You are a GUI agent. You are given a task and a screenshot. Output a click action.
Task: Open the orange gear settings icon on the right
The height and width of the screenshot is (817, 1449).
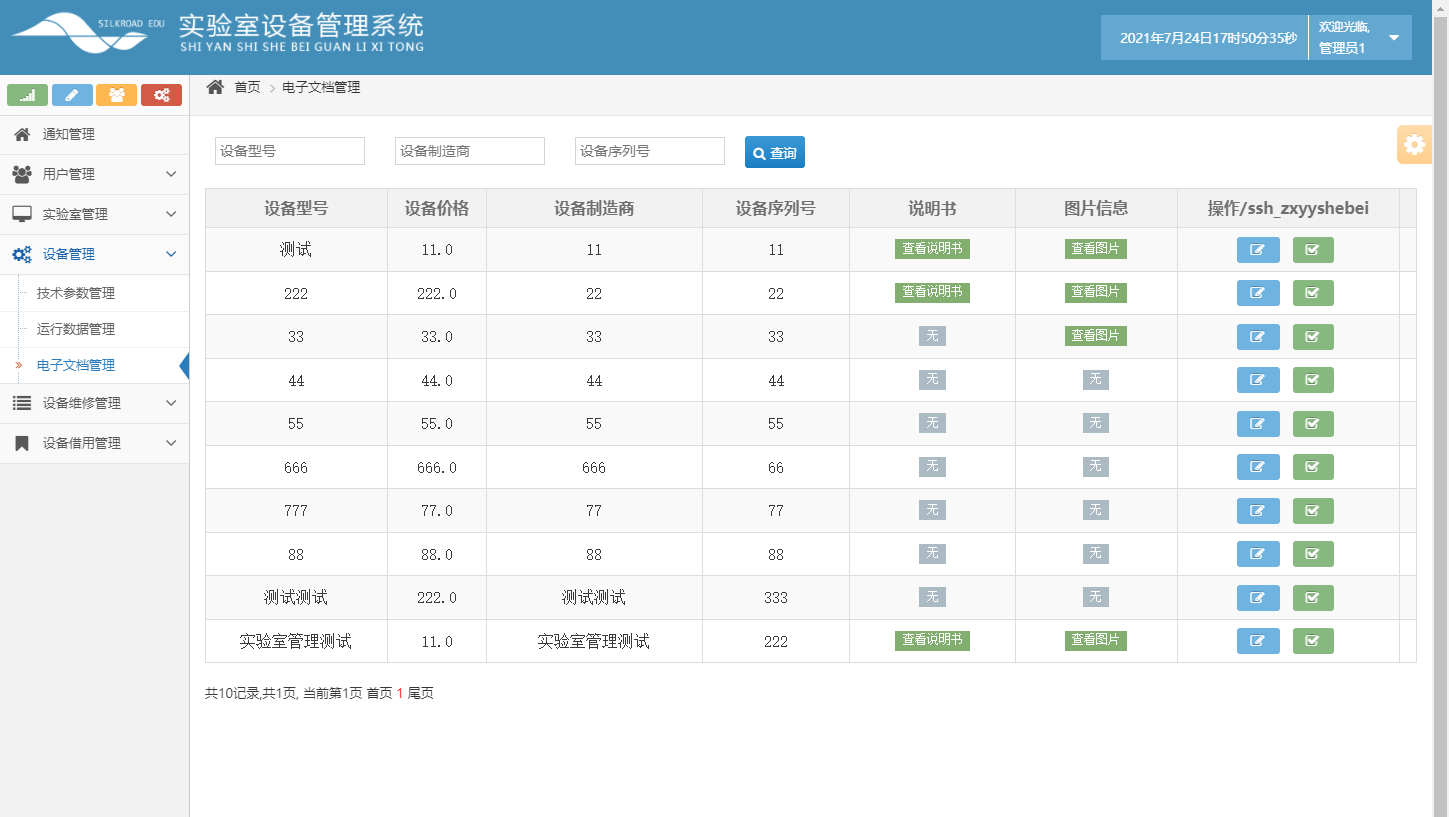click(x=1414, y=144)
